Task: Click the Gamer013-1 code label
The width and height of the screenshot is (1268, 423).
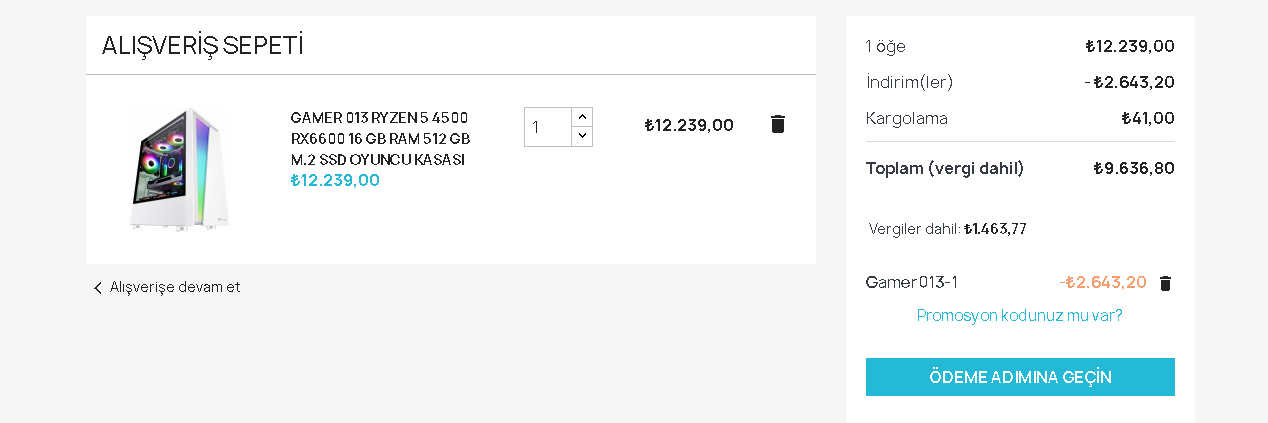Action: (912, 282)
